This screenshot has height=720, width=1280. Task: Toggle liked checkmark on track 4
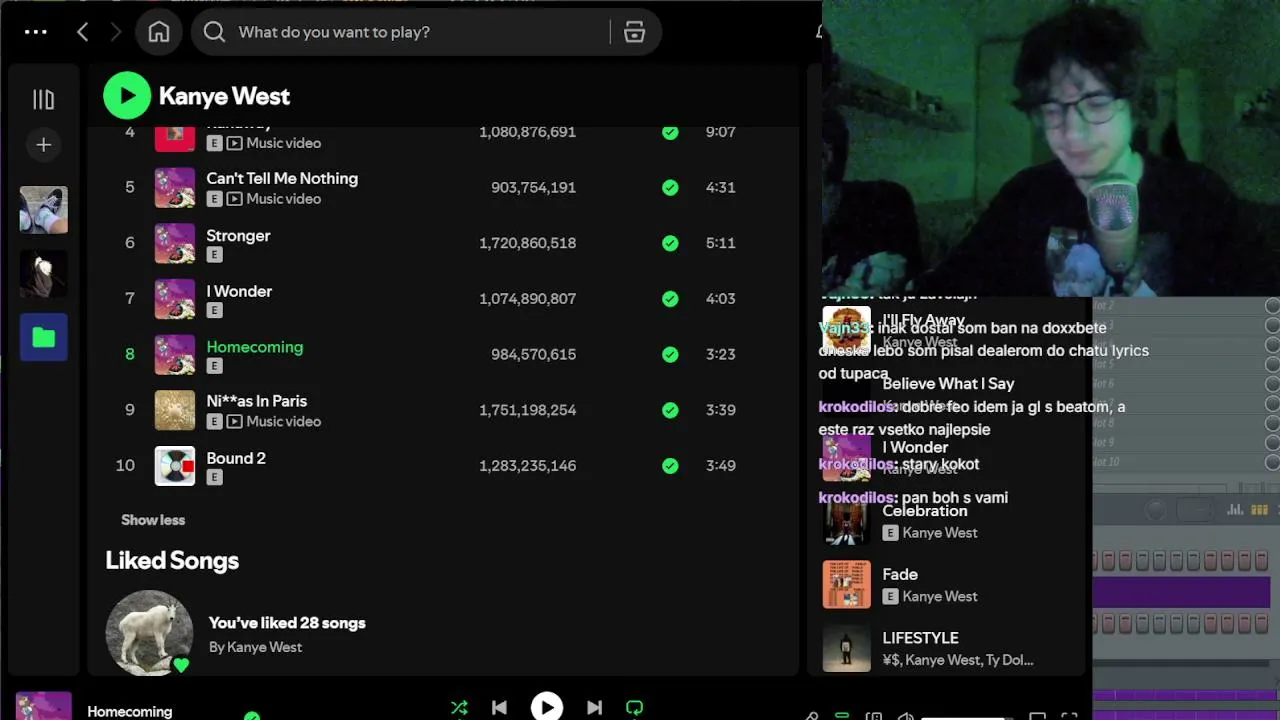[x=670, y=132]
